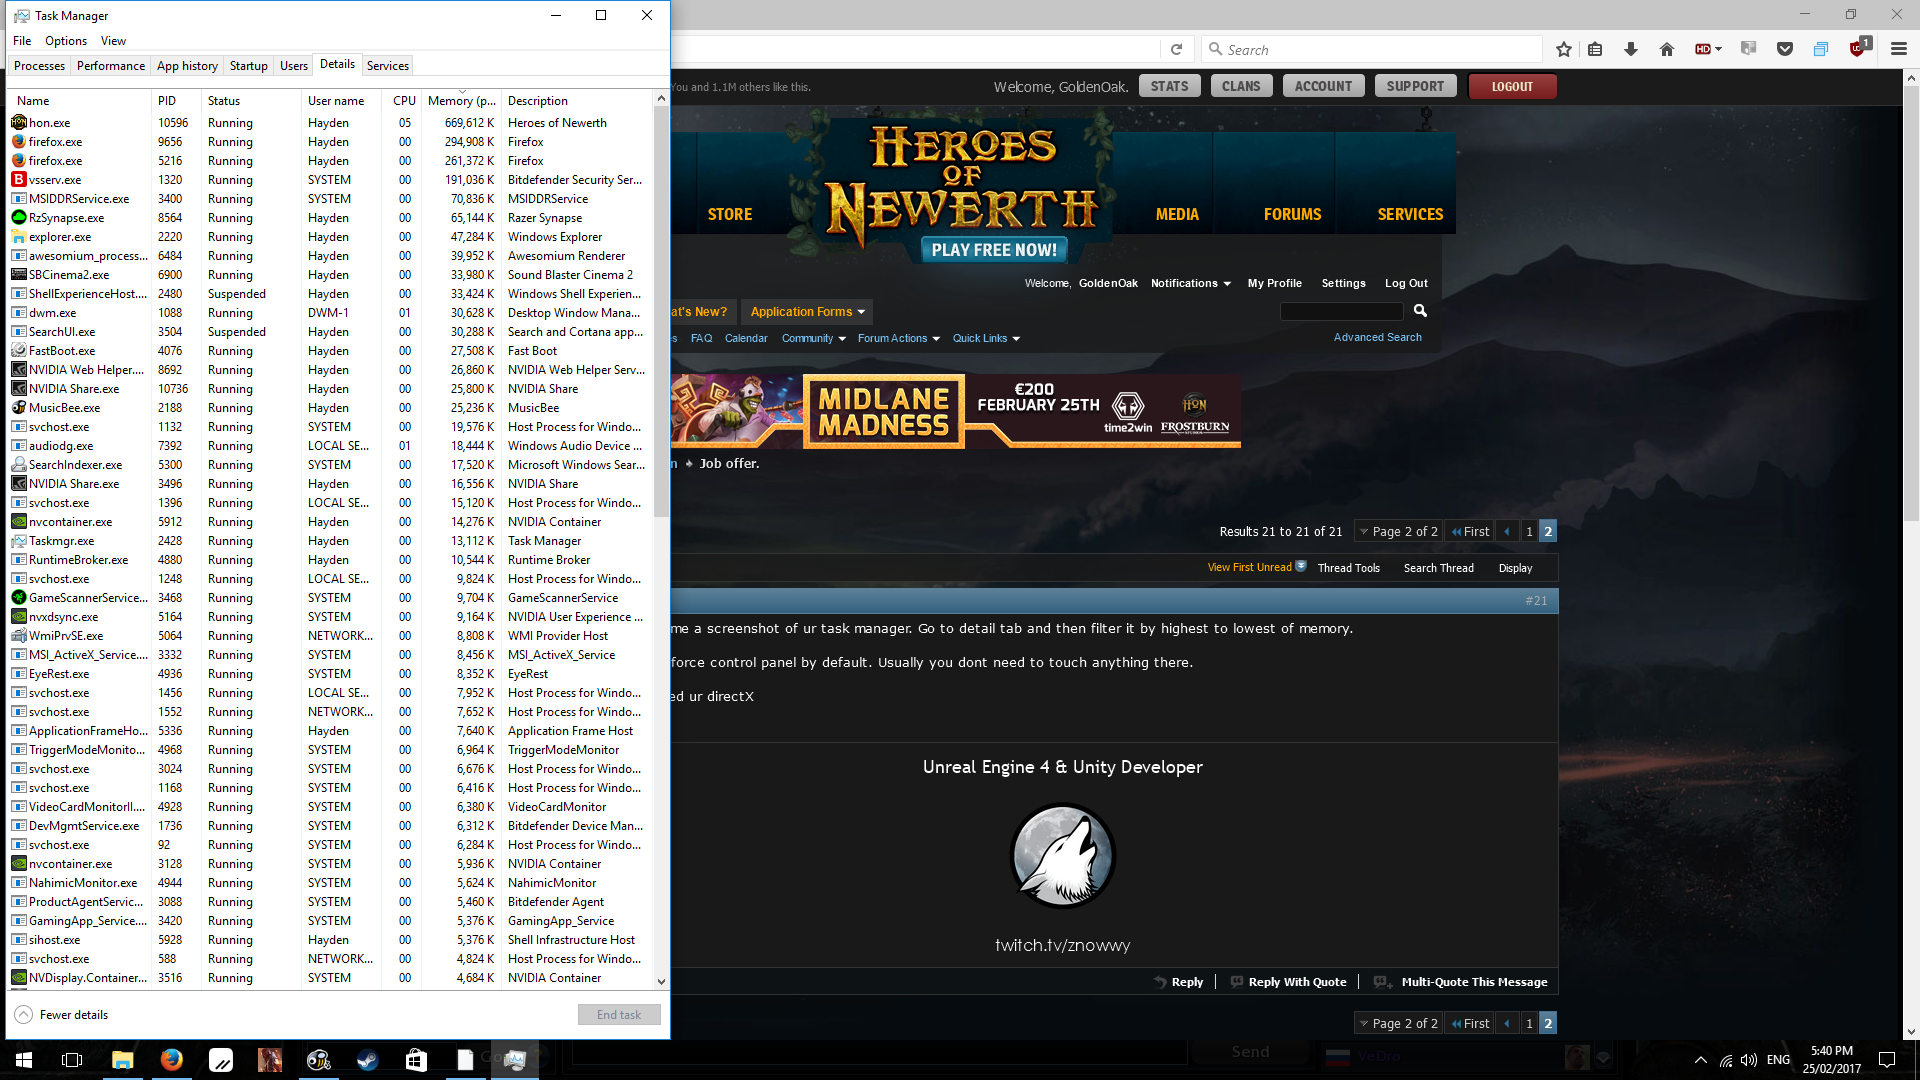The height and width of the screenshot is (1080, 1920).
Task: Sort by Memory column header
Action: (x=461, y=101)
